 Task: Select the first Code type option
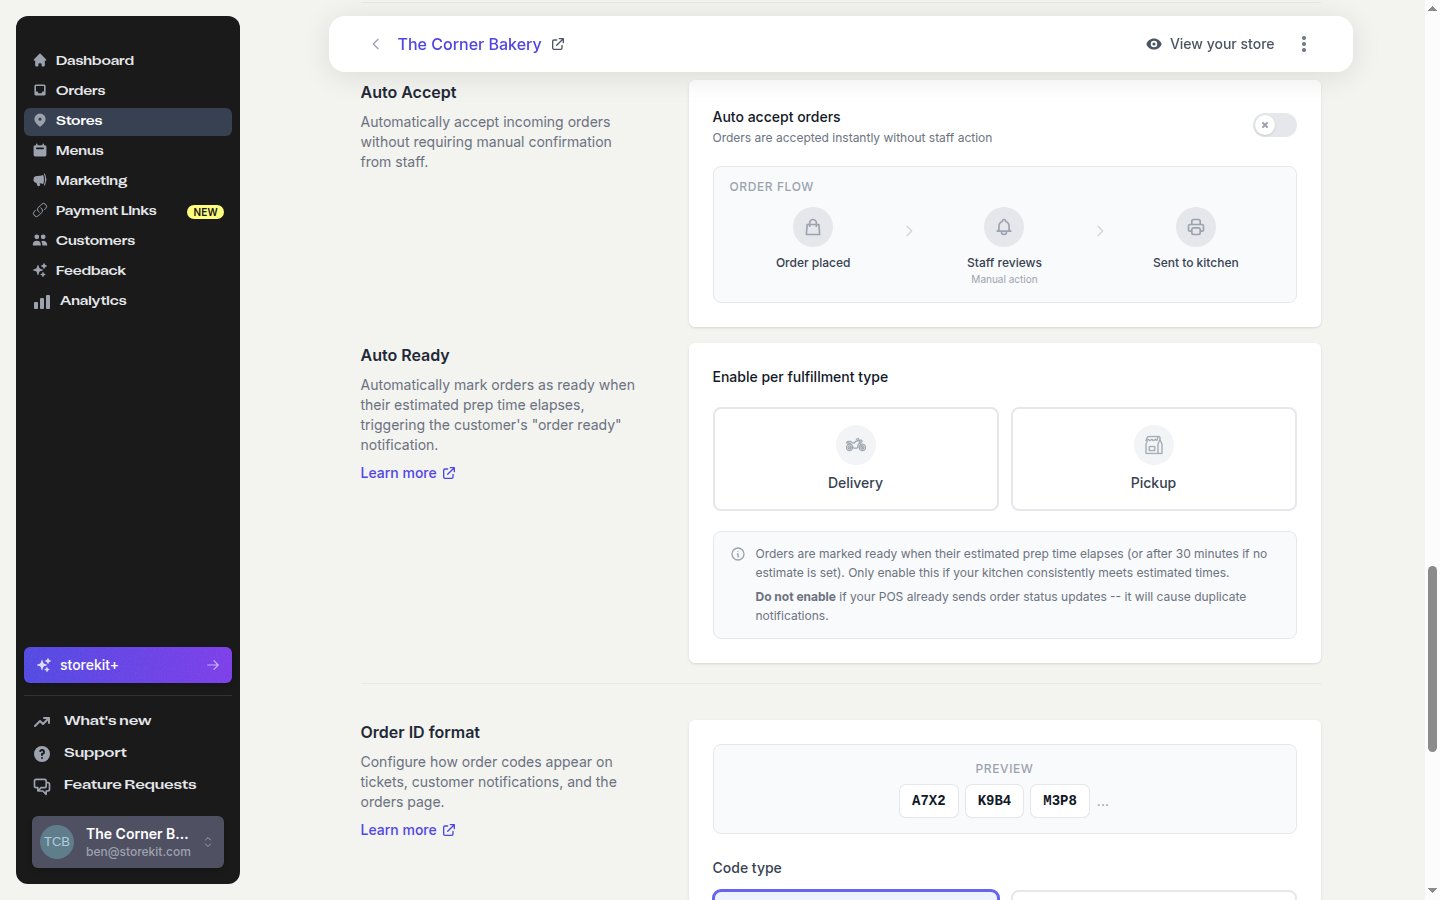tap(856, 895)
